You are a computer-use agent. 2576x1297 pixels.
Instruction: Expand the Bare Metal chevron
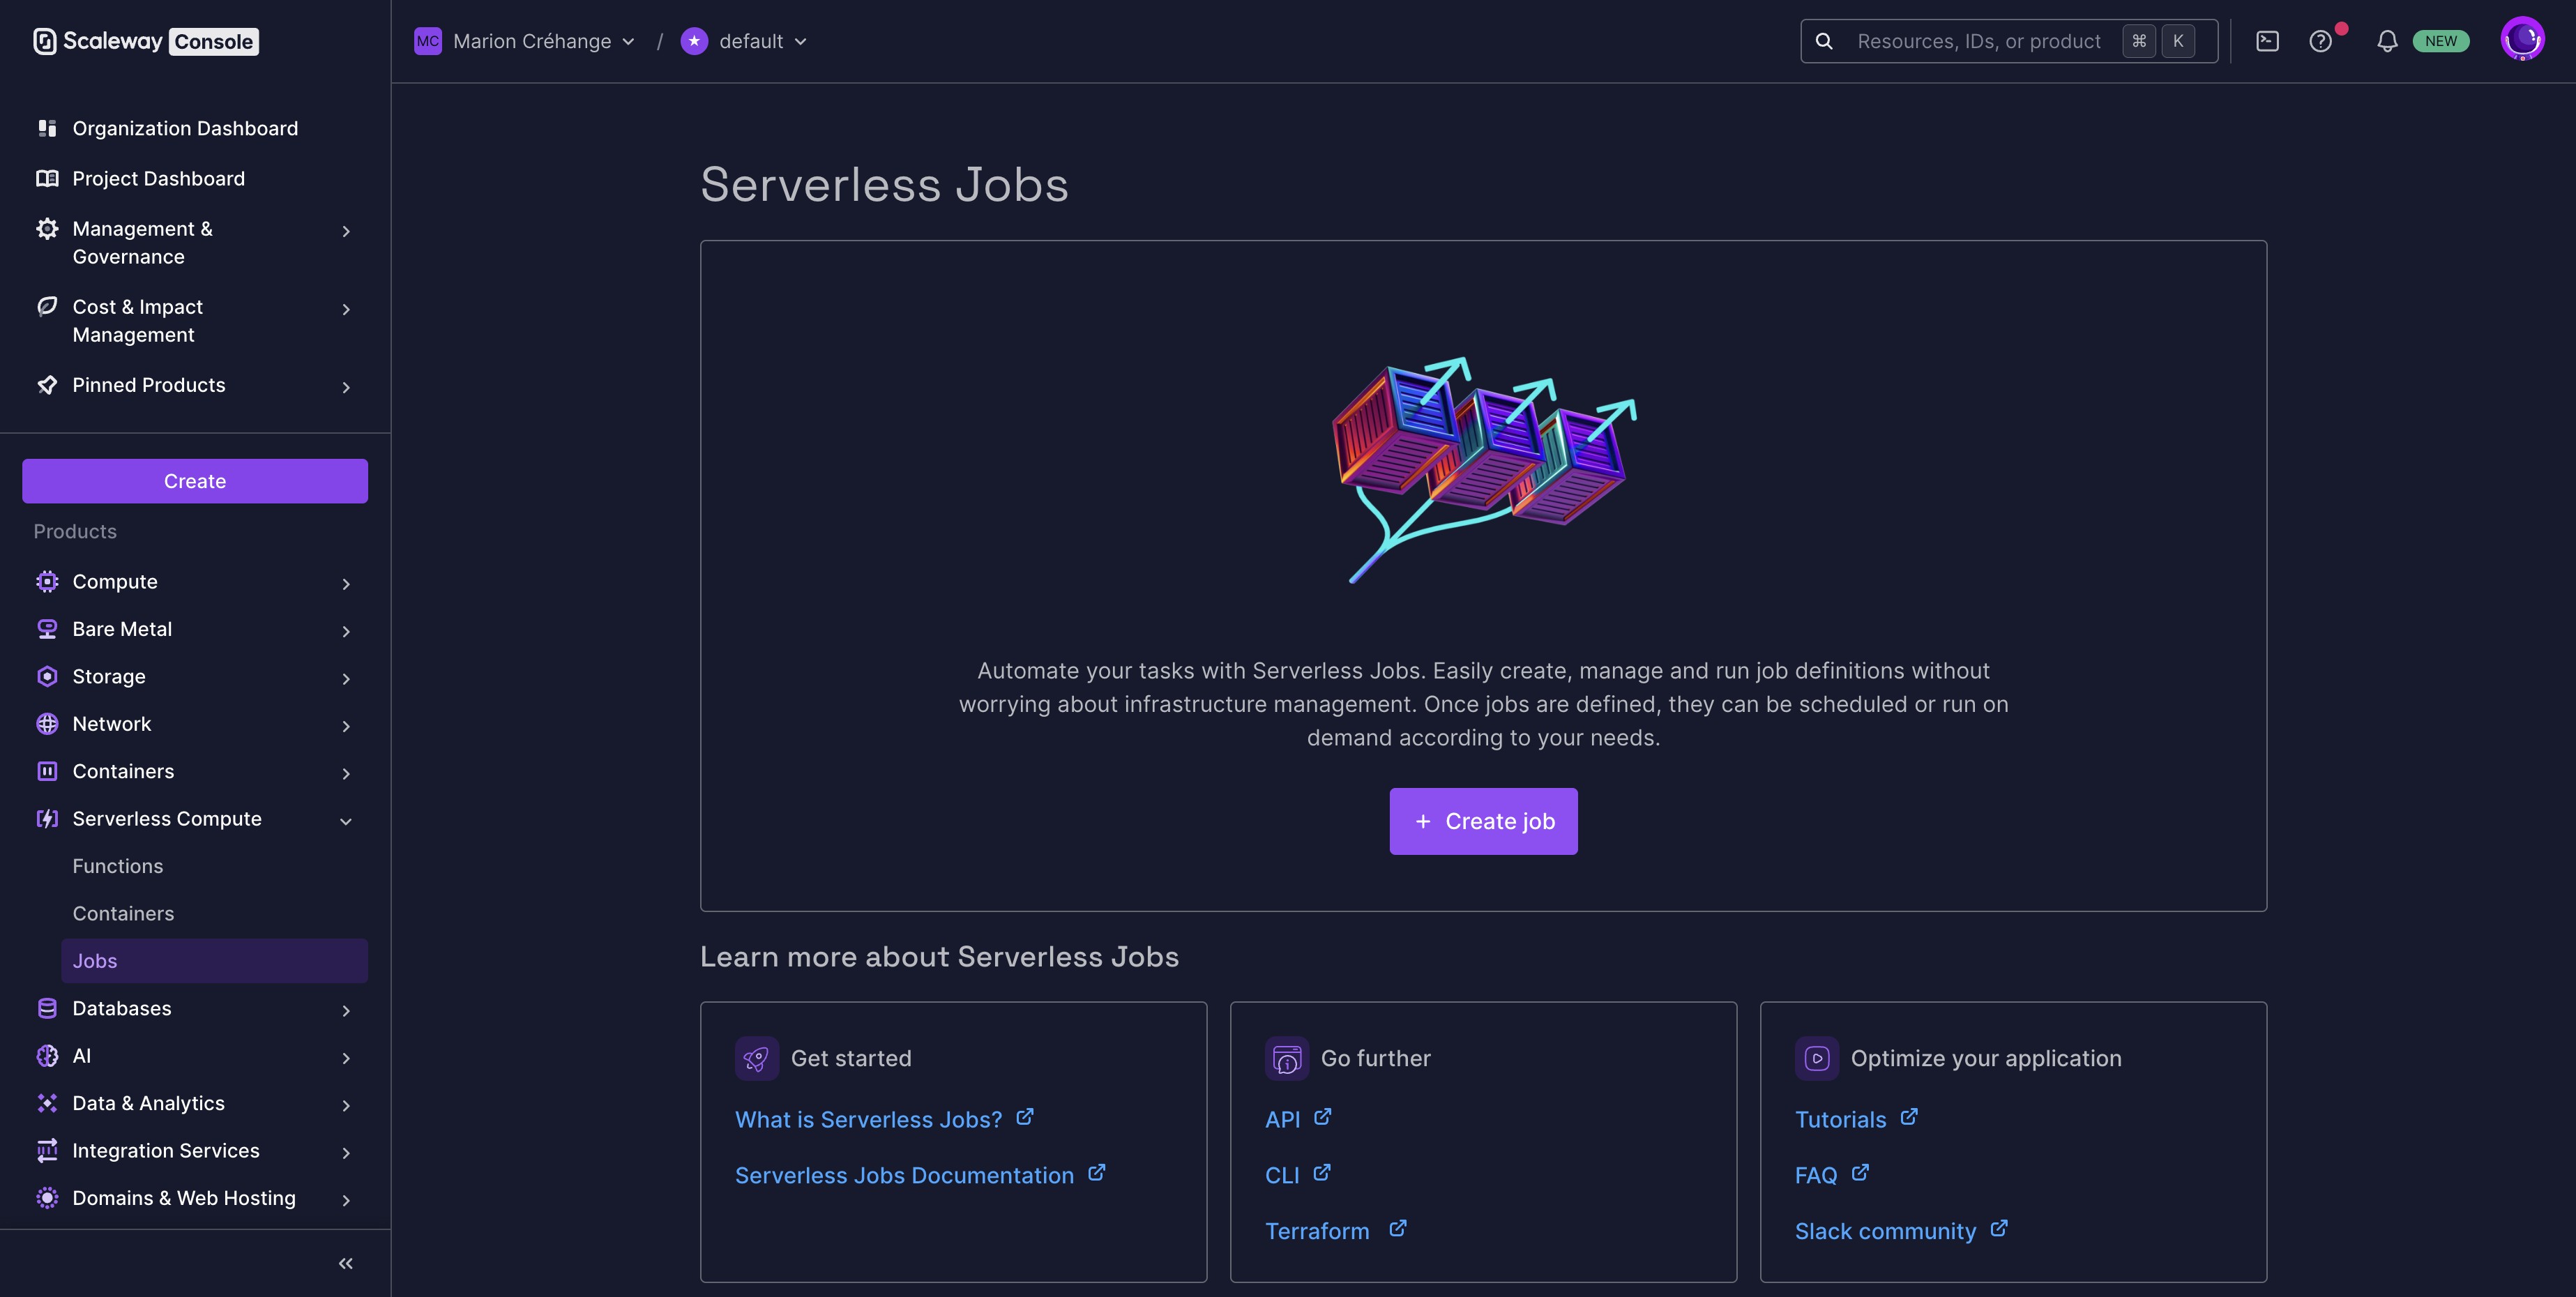pos(346,631)
